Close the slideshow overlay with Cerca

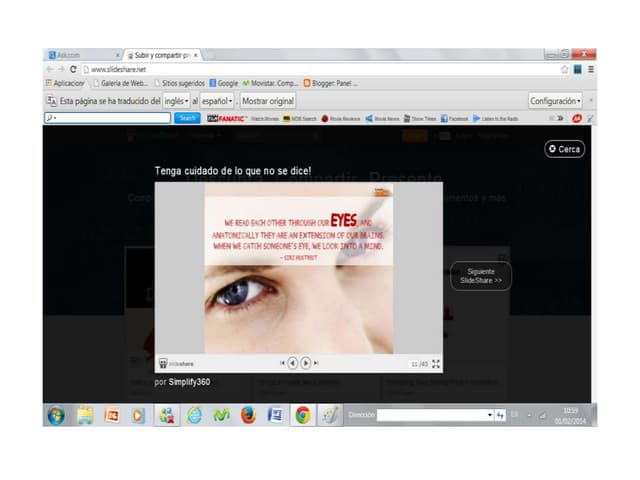coord(564,148)
